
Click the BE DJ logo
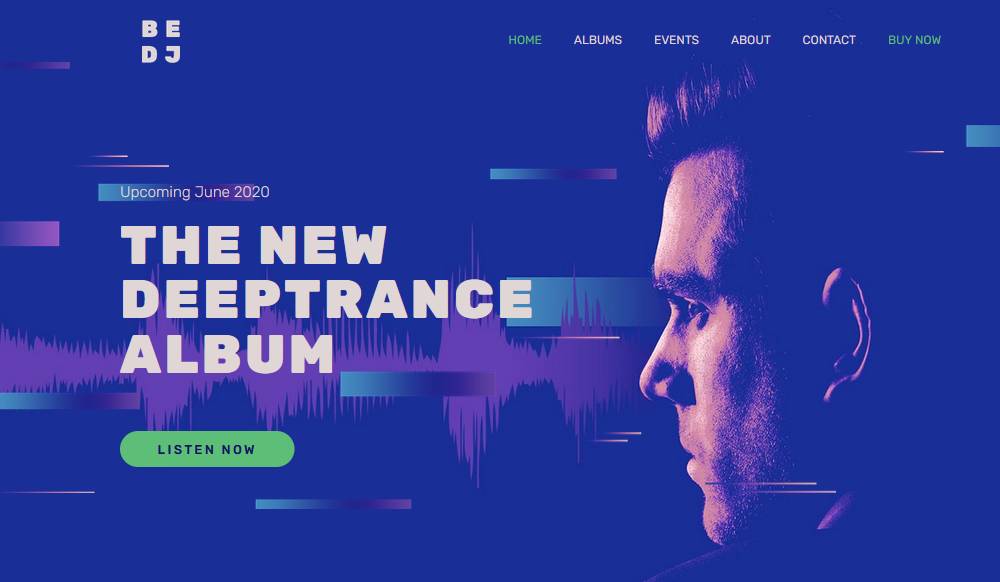161,41
